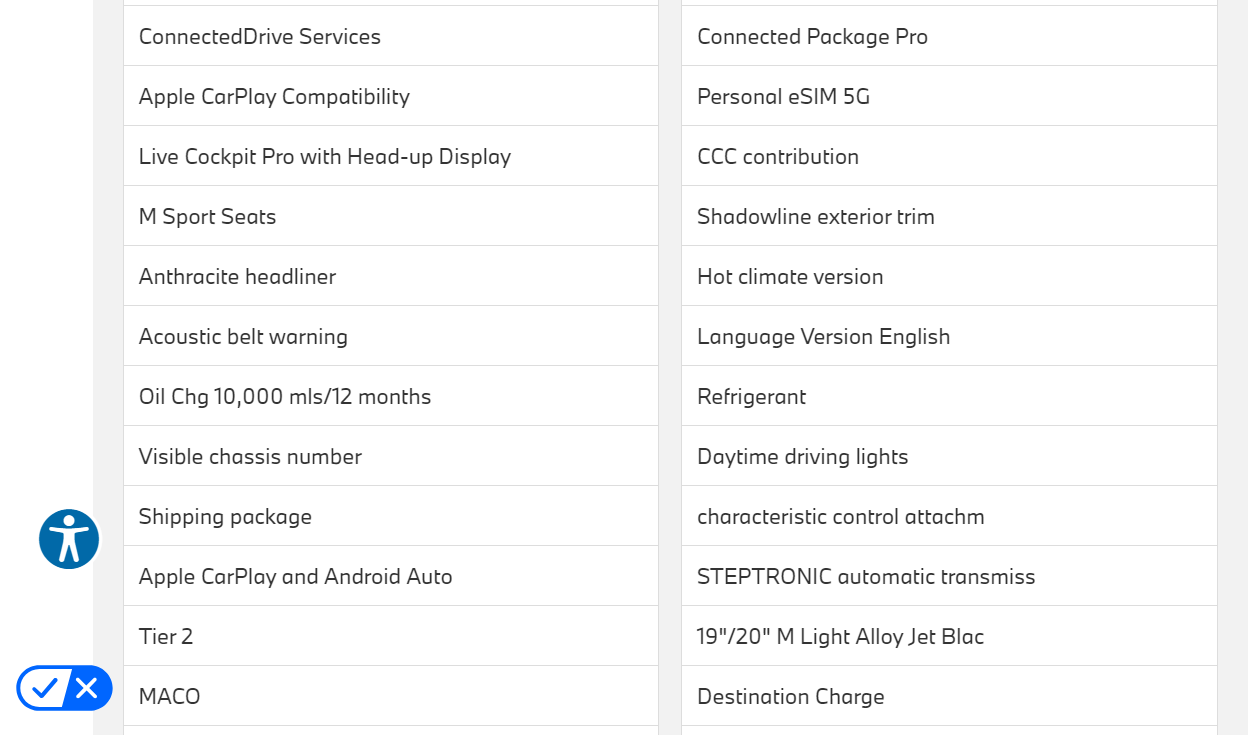Click STEPTRONIC automatic transmiss row

866,577
